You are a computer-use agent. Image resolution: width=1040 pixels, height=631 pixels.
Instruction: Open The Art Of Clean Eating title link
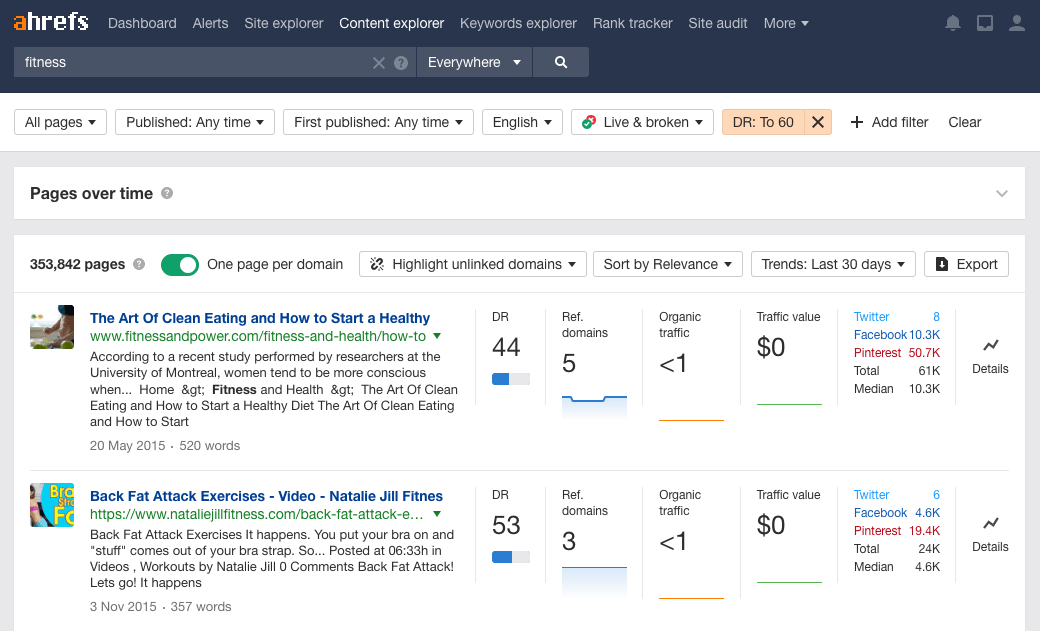tap(260, 318)
